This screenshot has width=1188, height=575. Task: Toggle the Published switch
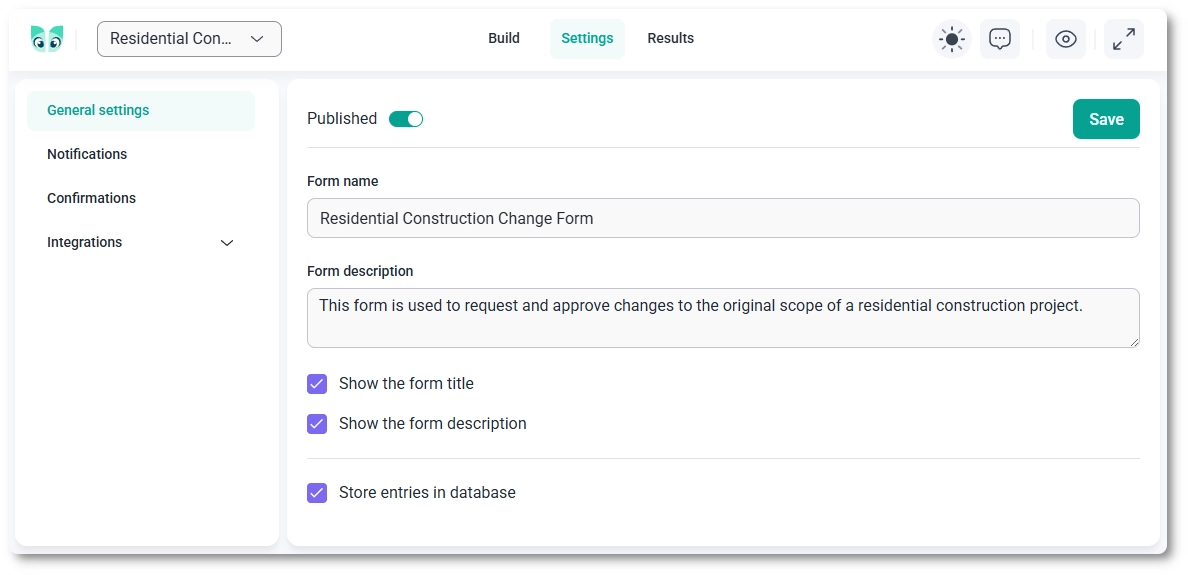coord(406,119)
